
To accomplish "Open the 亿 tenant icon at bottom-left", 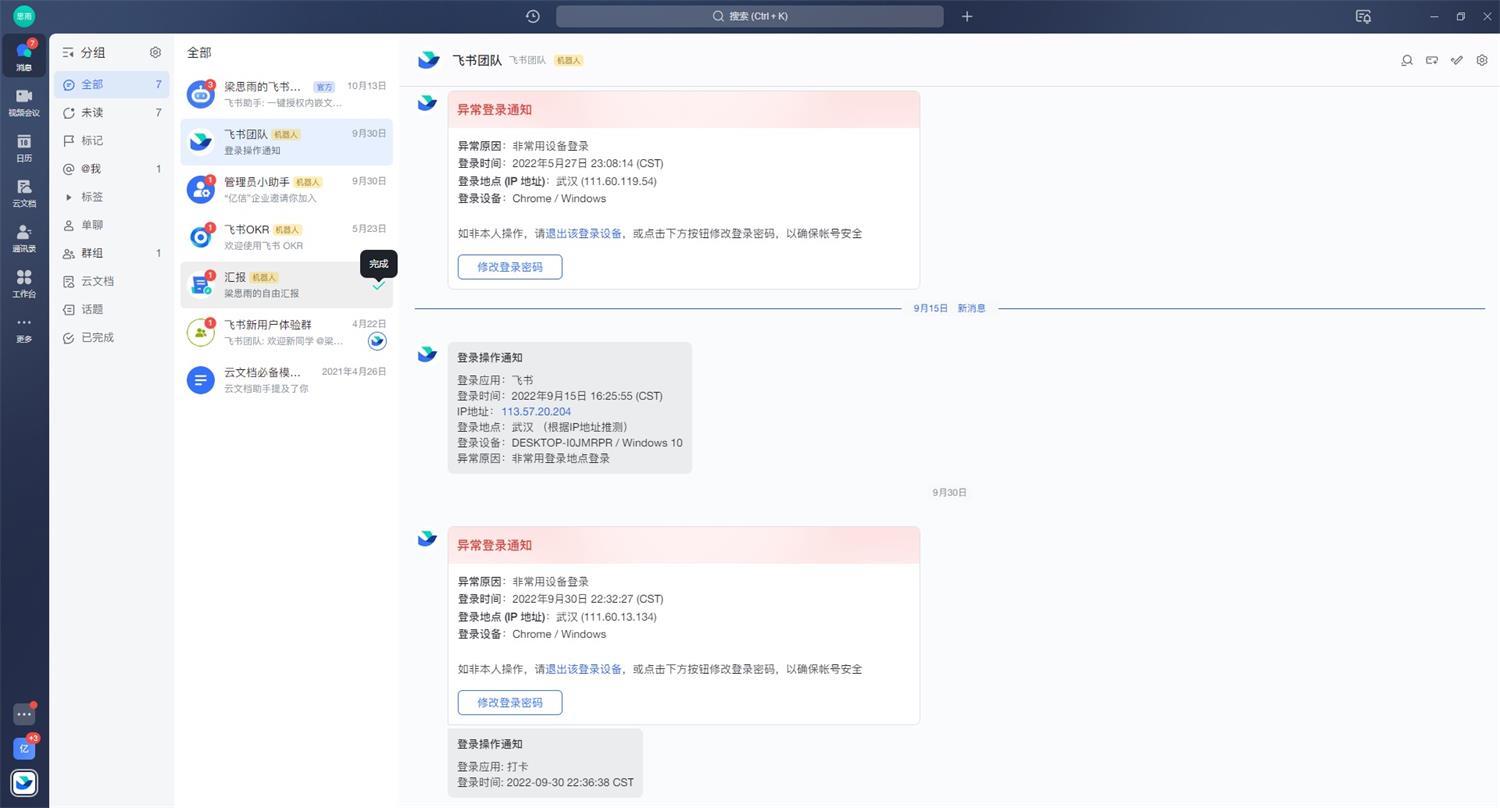I will 24,748.
